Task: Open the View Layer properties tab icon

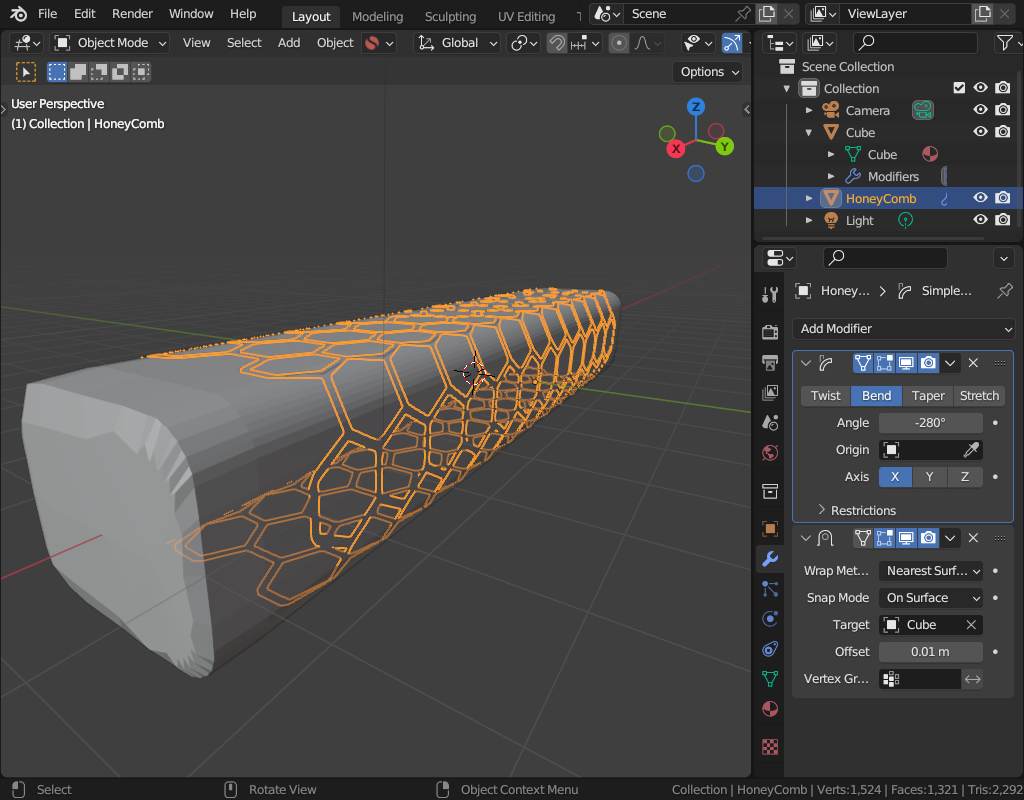Action: [770, 392]
